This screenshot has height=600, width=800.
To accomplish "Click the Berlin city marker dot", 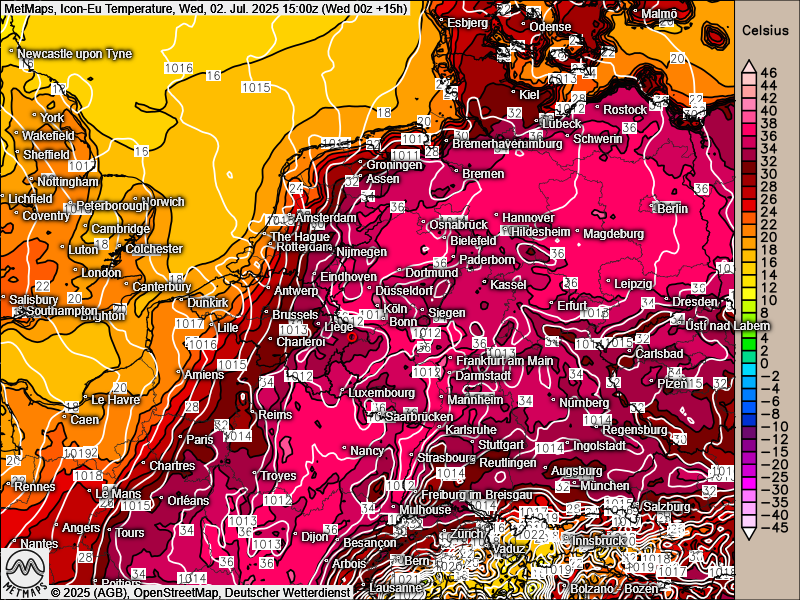I will [x=653, y=208].
